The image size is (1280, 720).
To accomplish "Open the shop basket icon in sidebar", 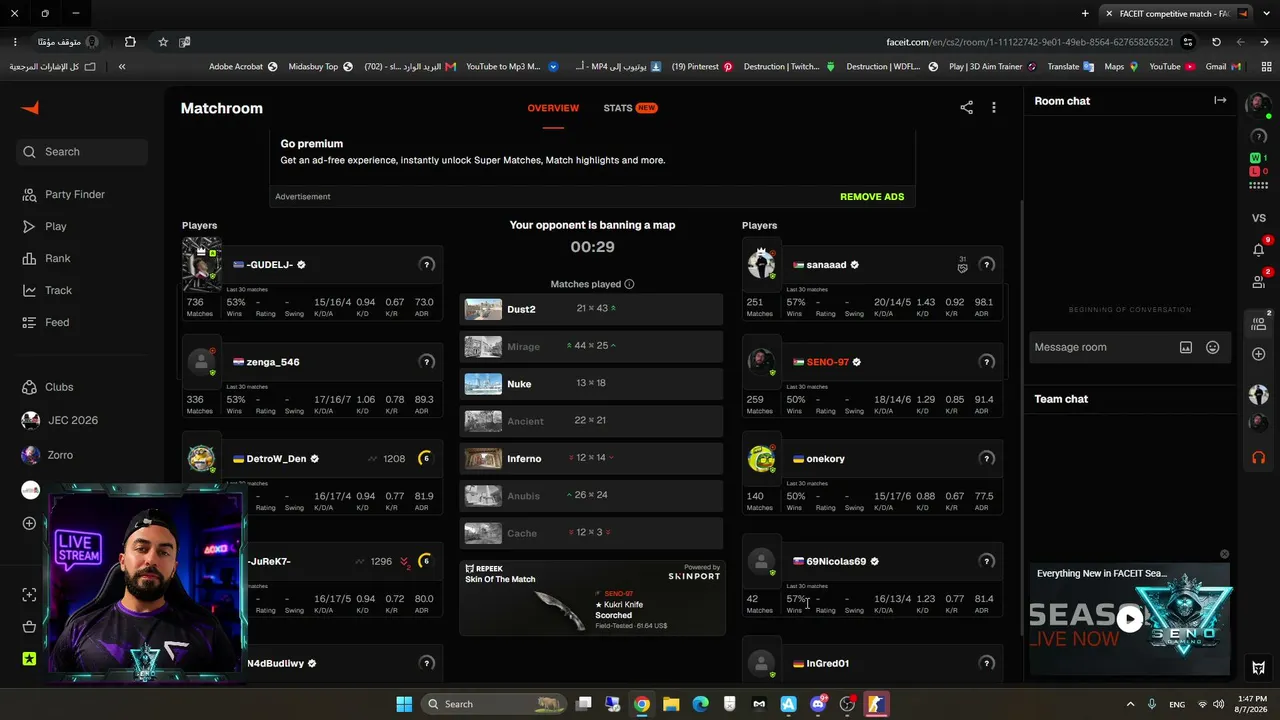I will [x=29, y=627].
